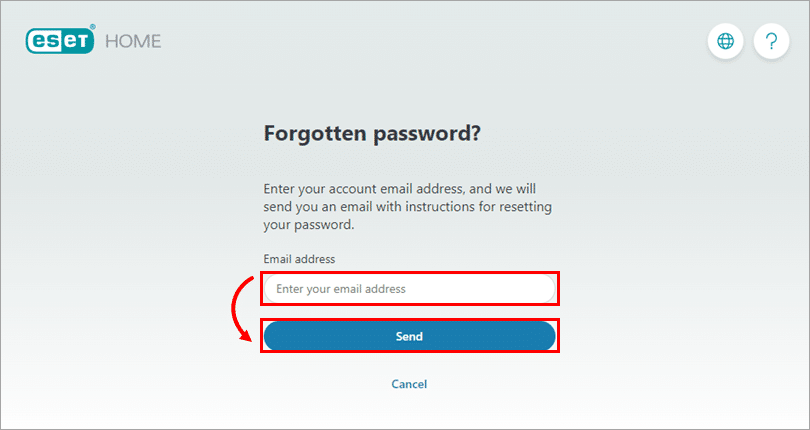The width and height of the screenshot is (810, 430).
Task: Show help from the round "?" button
Action: (x=771, y=41)
